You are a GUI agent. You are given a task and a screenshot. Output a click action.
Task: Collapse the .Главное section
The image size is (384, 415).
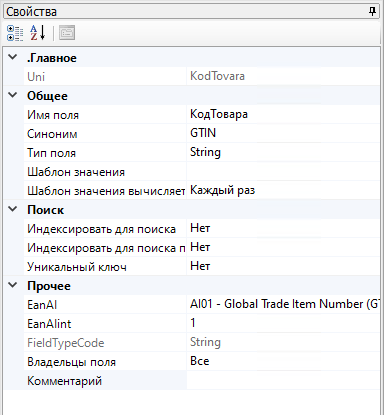(x=13, y=57)
